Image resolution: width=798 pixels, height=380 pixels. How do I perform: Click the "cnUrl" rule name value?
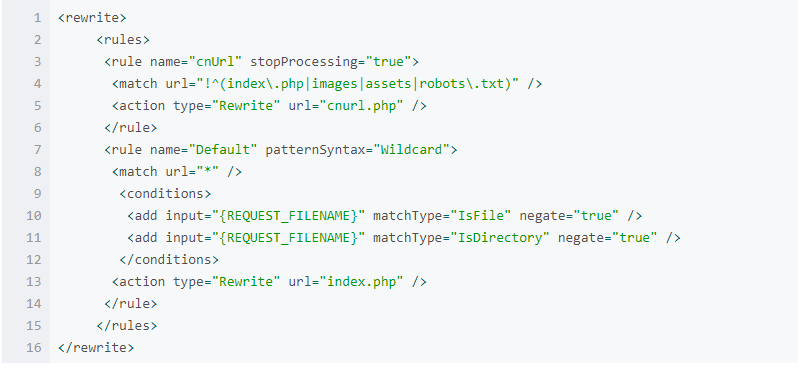(215, 62)
